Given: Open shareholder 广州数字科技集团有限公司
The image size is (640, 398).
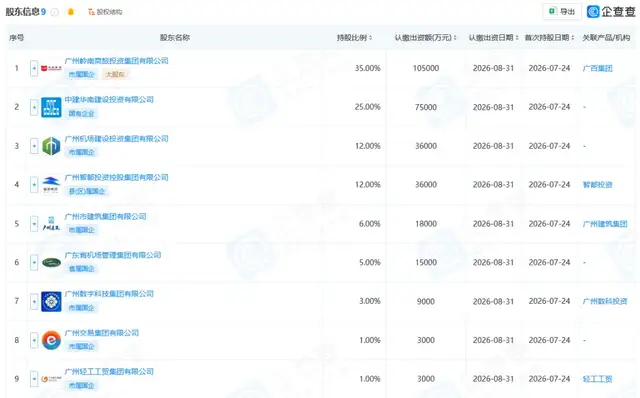Looking at the screenshot, I should (x=109, y=294).
